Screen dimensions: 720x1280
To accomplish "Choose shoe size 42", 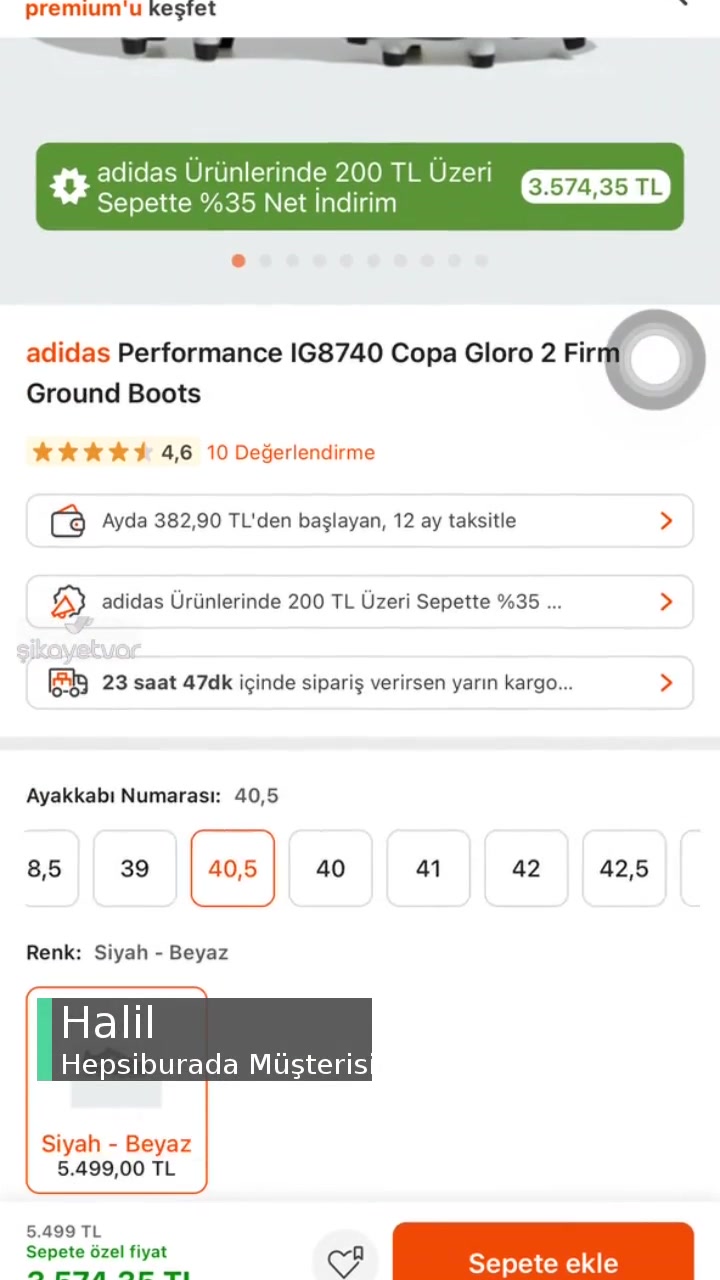I will (x=526, y=868).
